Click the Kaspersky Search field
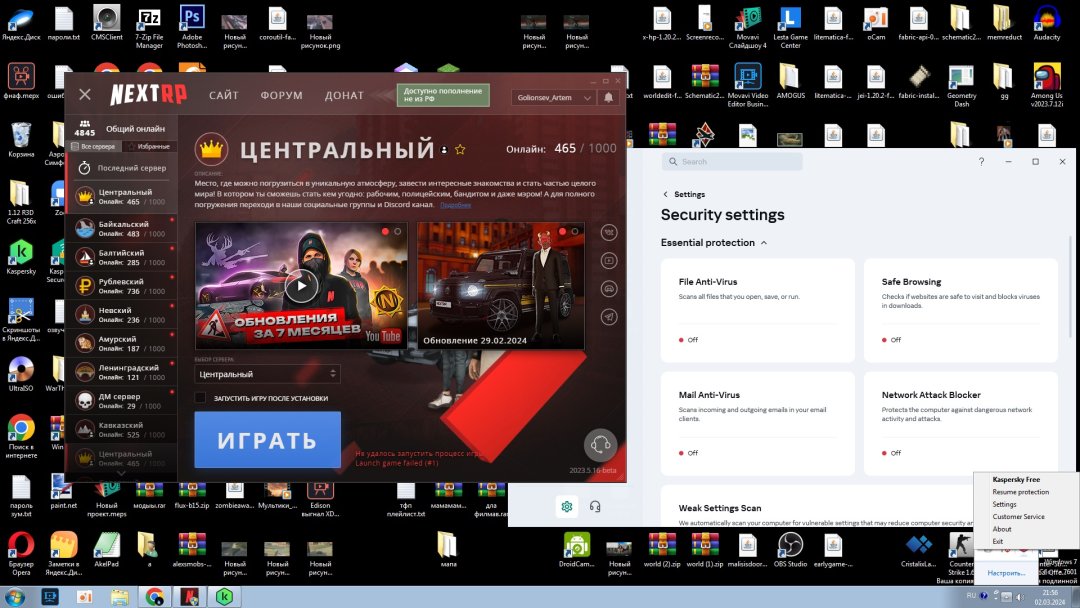 732,162
